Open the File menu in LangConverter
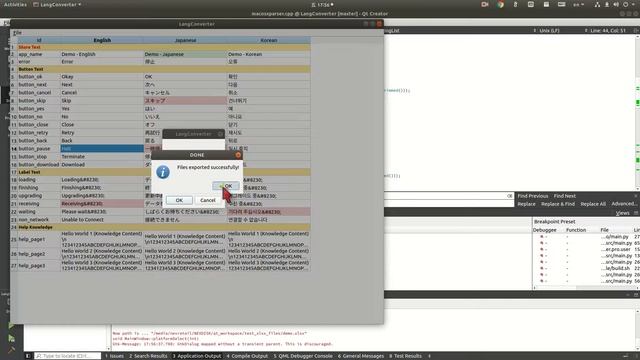Viewport: 640px width, 360px height. 17,33
